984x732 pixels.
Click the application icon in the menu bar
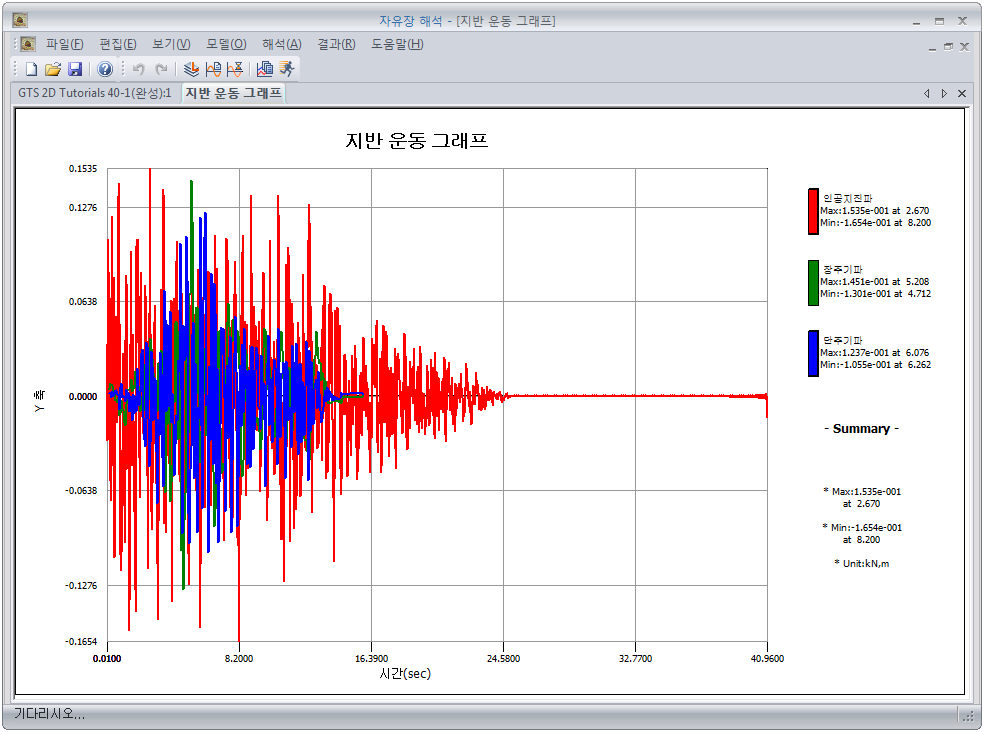click(x=28, y=44)
